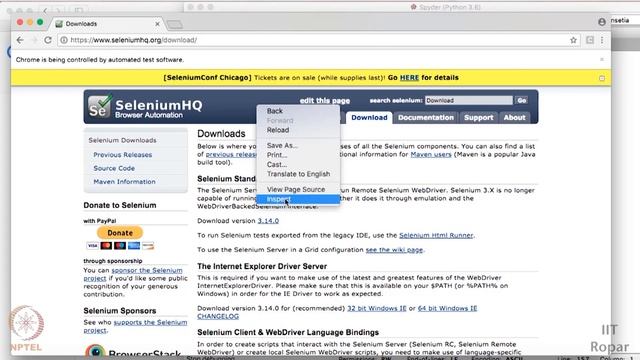This screenshot has height=360, width=640.
Task: Click the credit card logos image
Action: point(120,246)
